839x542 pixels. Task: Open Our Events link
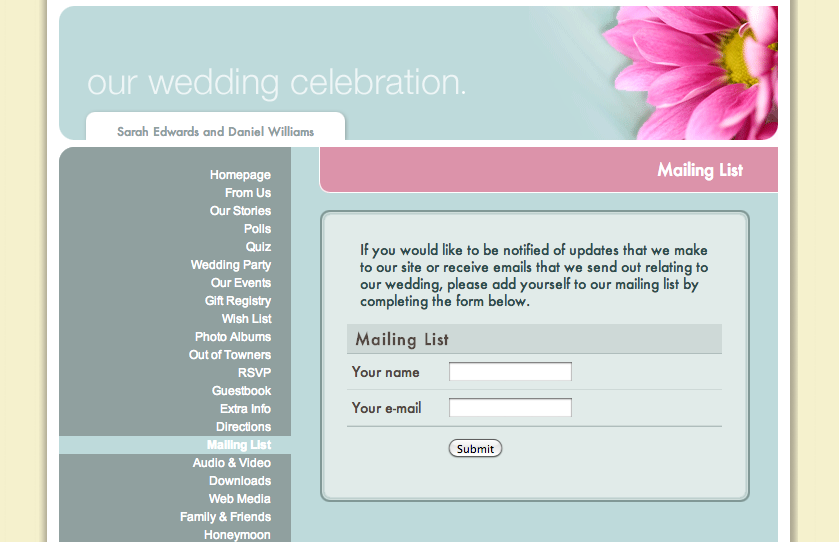pyautogui.click(x=241, y=283)
